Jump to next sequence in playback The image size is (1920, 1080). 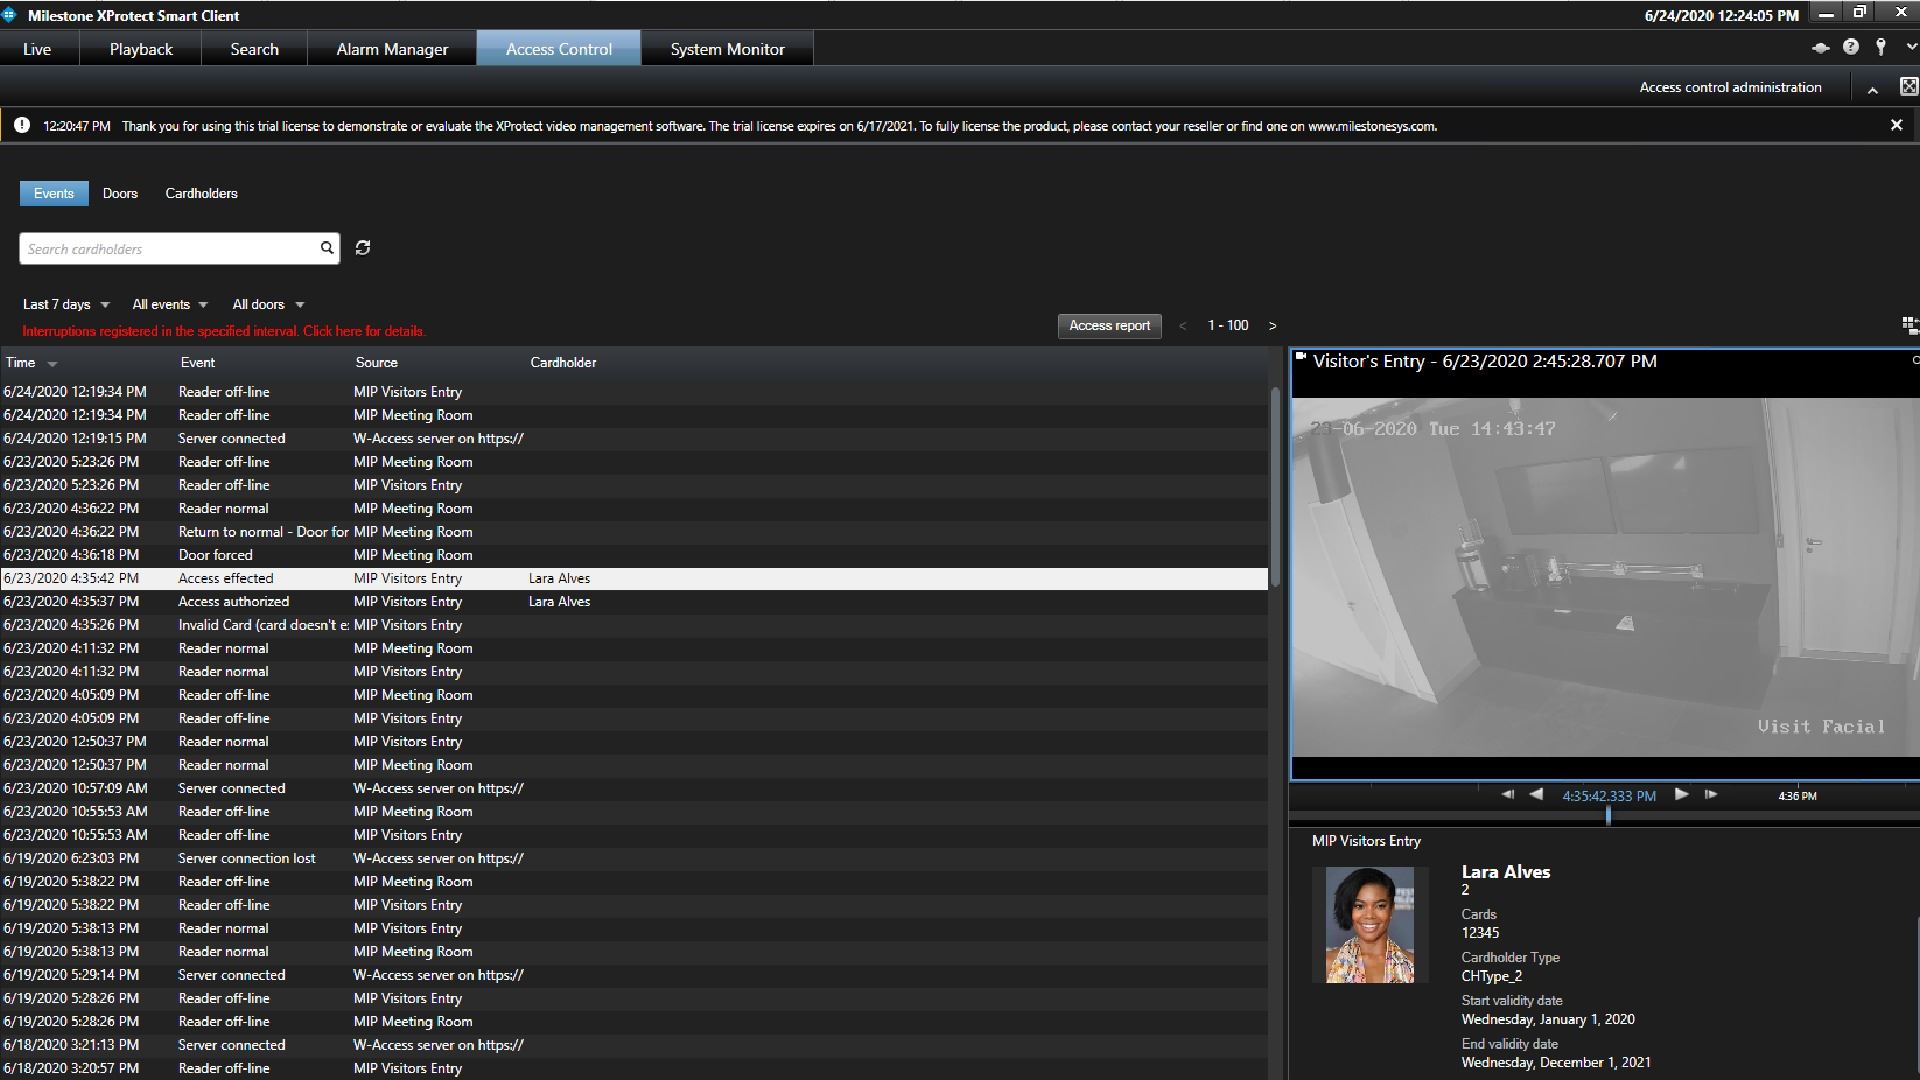pyautogui.click(x=1711, y=794)
